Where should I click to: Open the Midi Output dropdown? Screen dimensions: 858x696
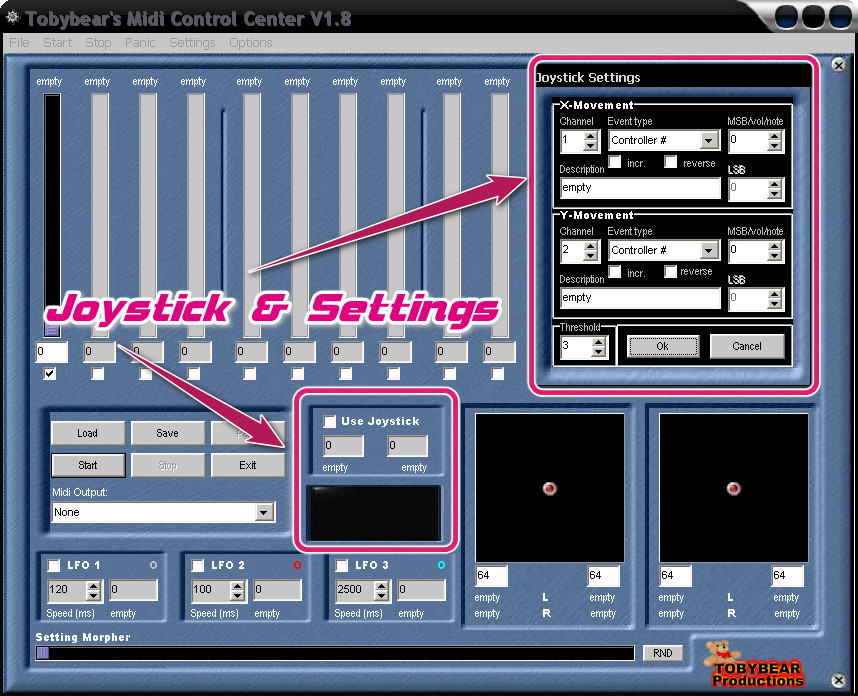pyautogui.click(x=264, y=513)
